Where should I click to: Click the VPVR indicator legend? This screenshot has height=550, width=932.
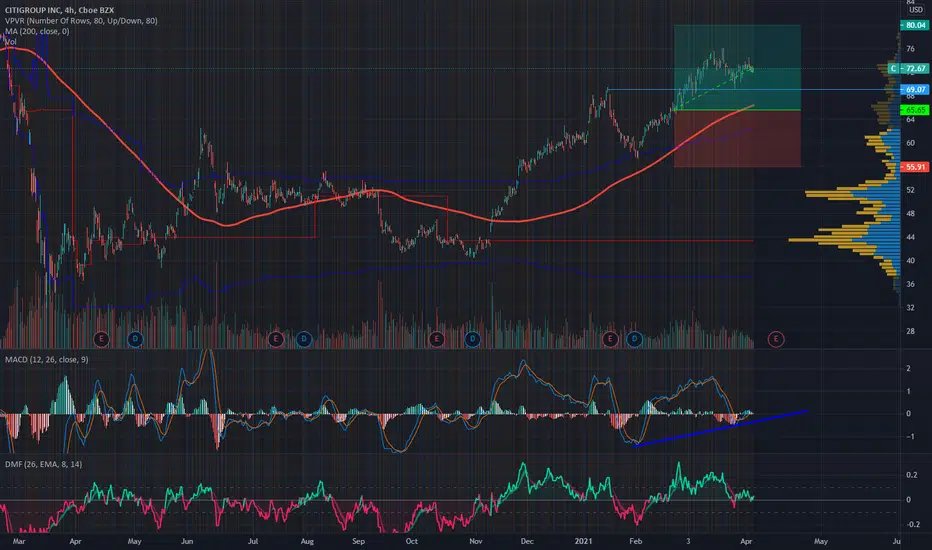click(81, 21)
